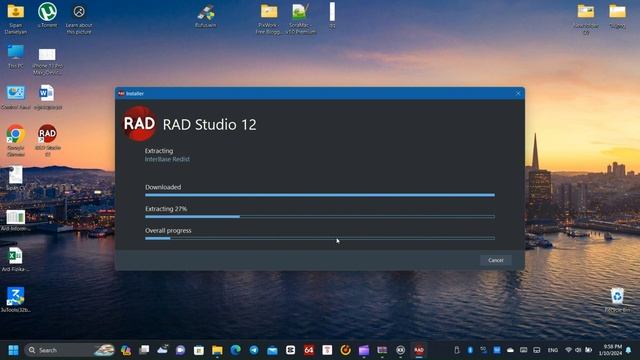640x360 pixels.
Task: Open Microsoft Store from the taskbar
Action: (199, 350)
